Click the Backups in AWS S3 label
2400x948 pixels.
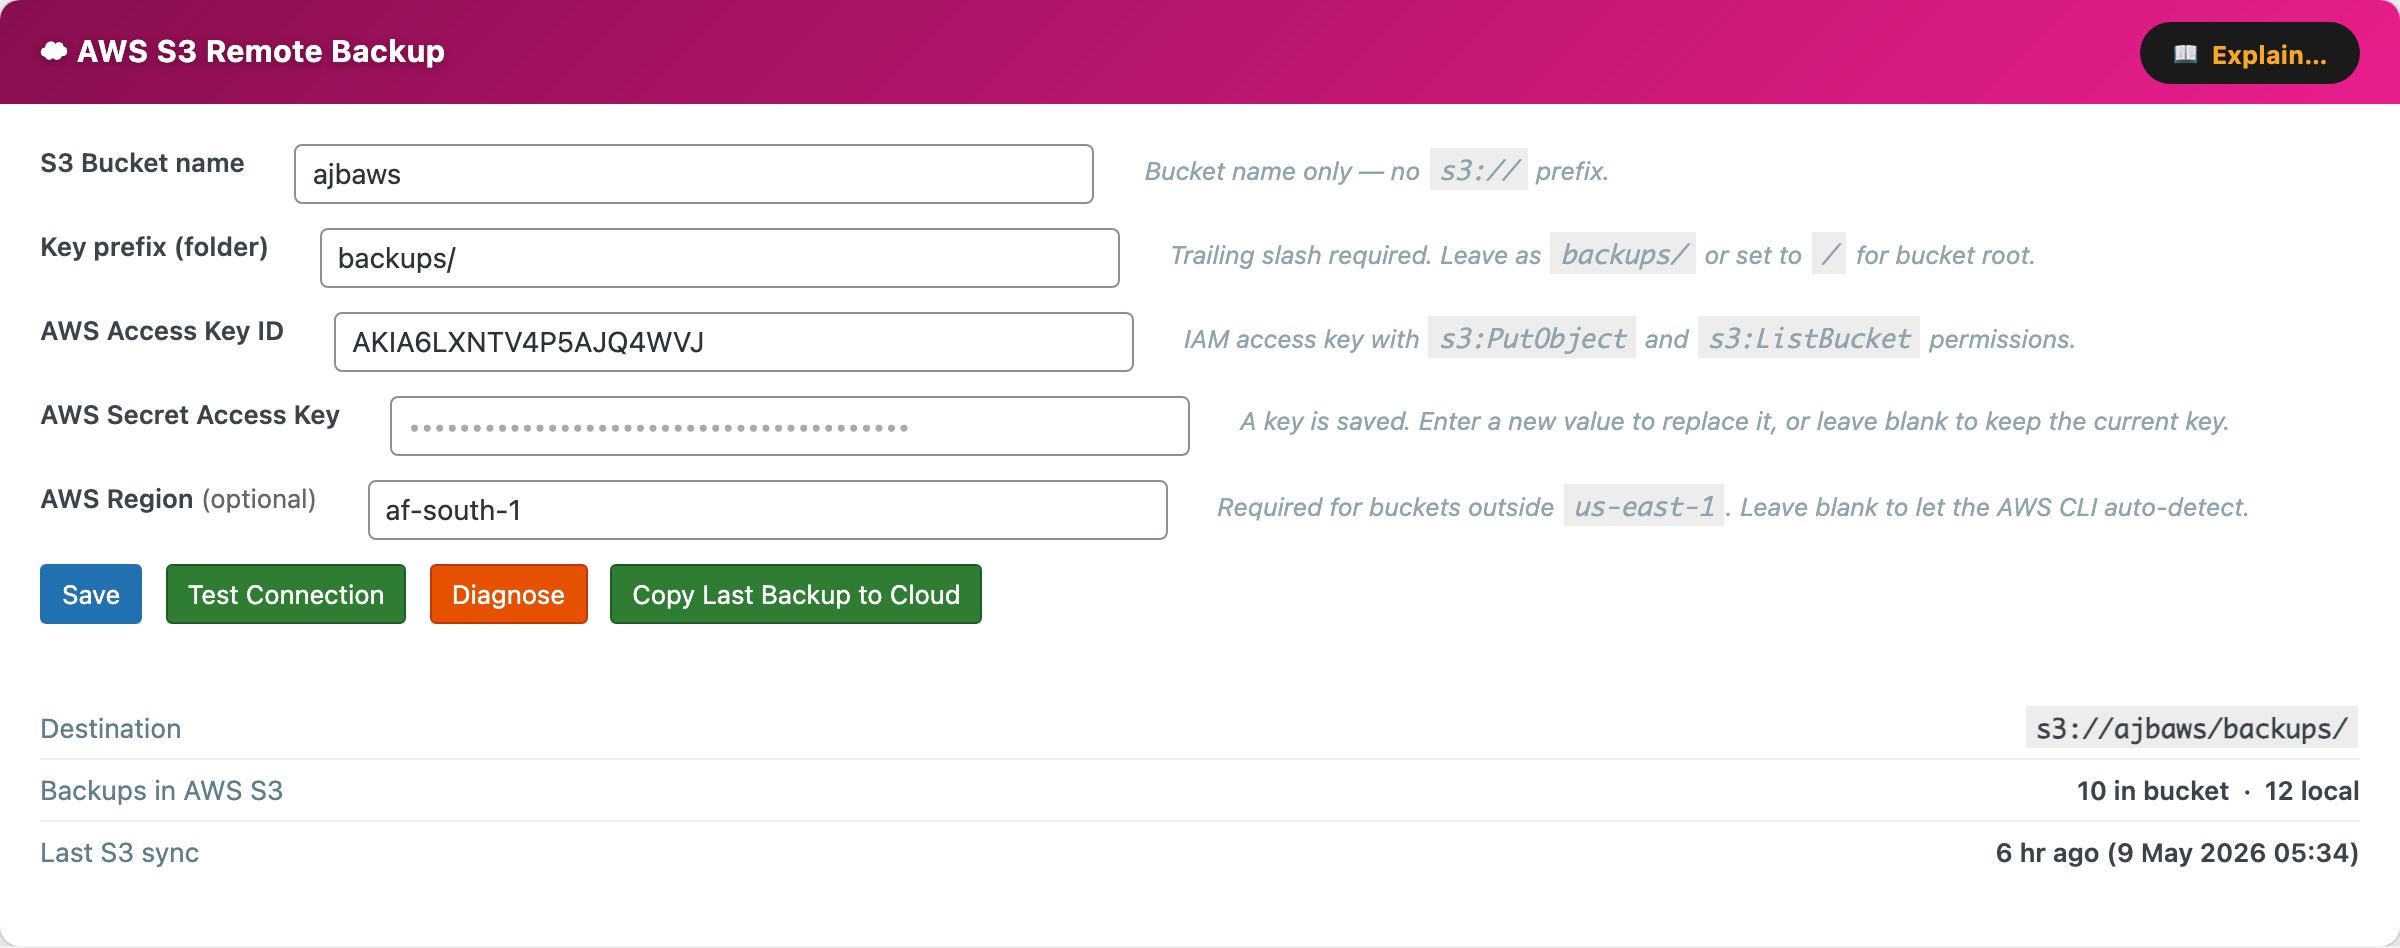pyautogui.click(x=162, y=791)
